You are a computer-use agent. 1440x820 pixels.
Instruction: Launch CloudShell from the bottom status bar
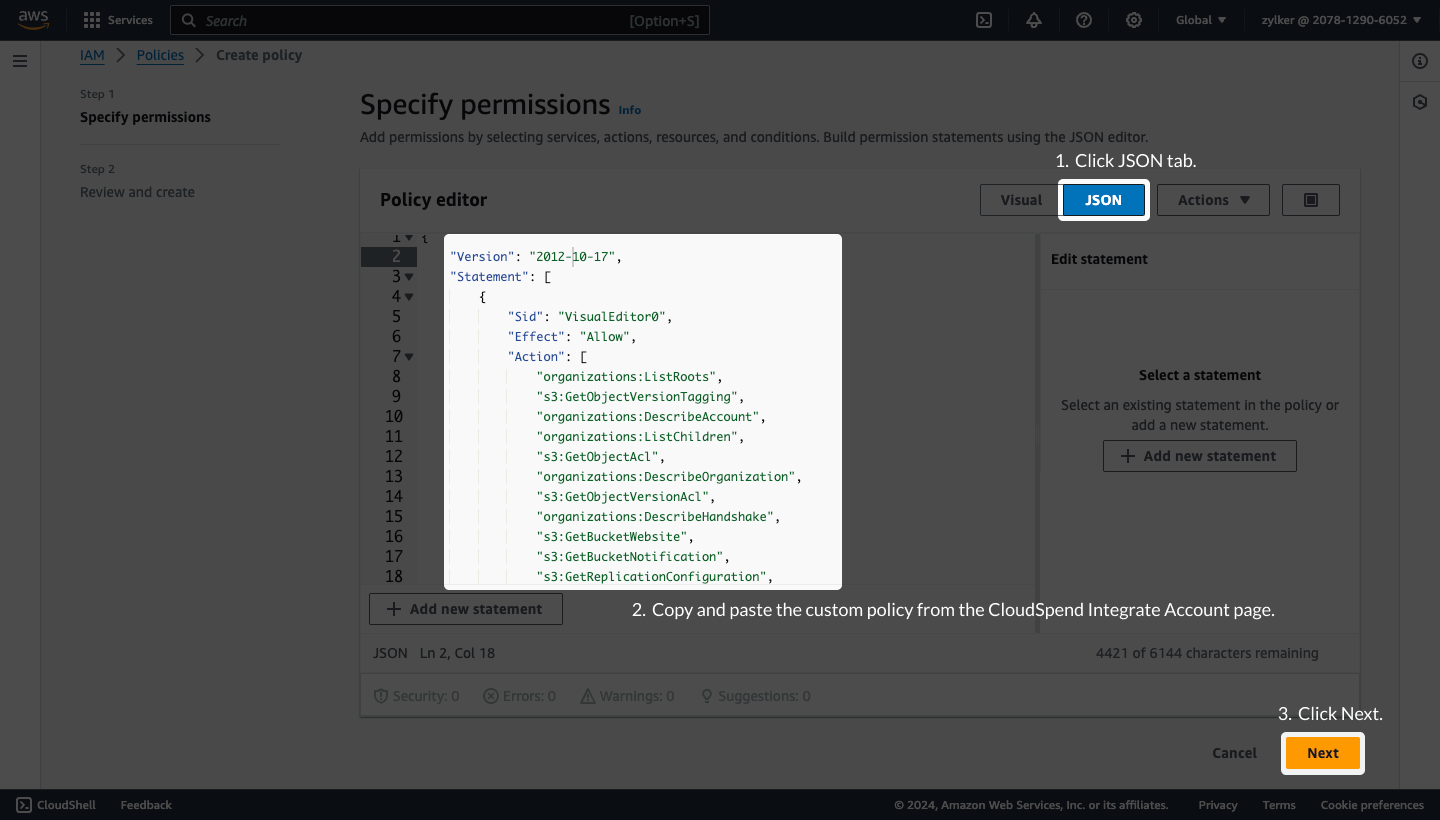pos(55,804)
